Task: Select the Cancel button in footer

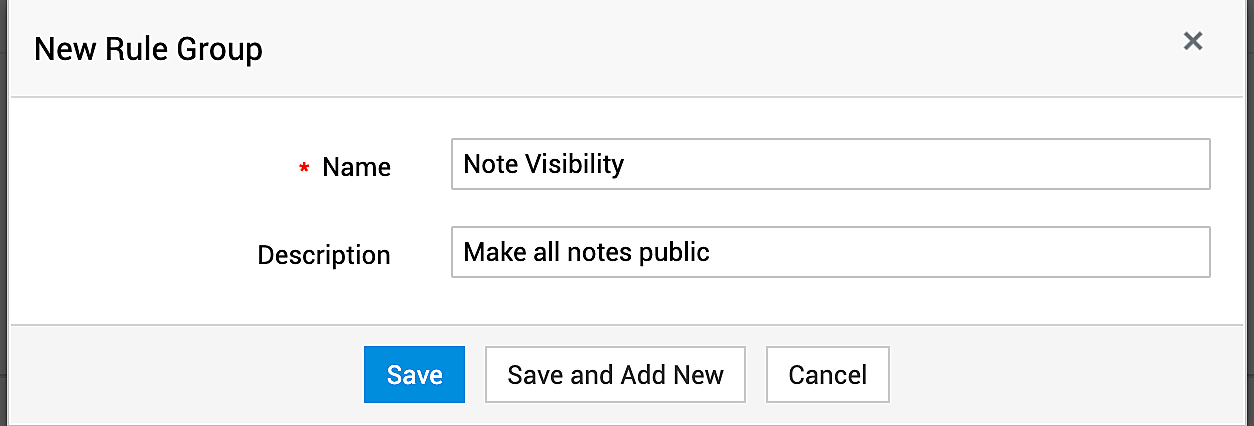Action: click(827, 375)
